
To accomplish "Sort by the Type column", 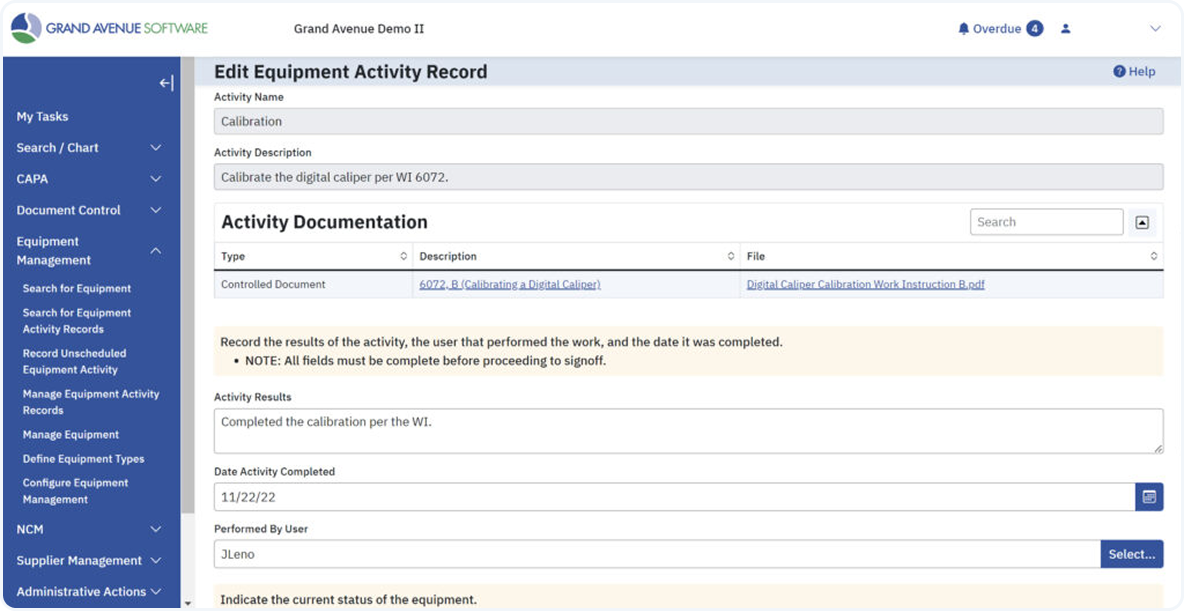I will pyautogui.click(x=313, y=256).
